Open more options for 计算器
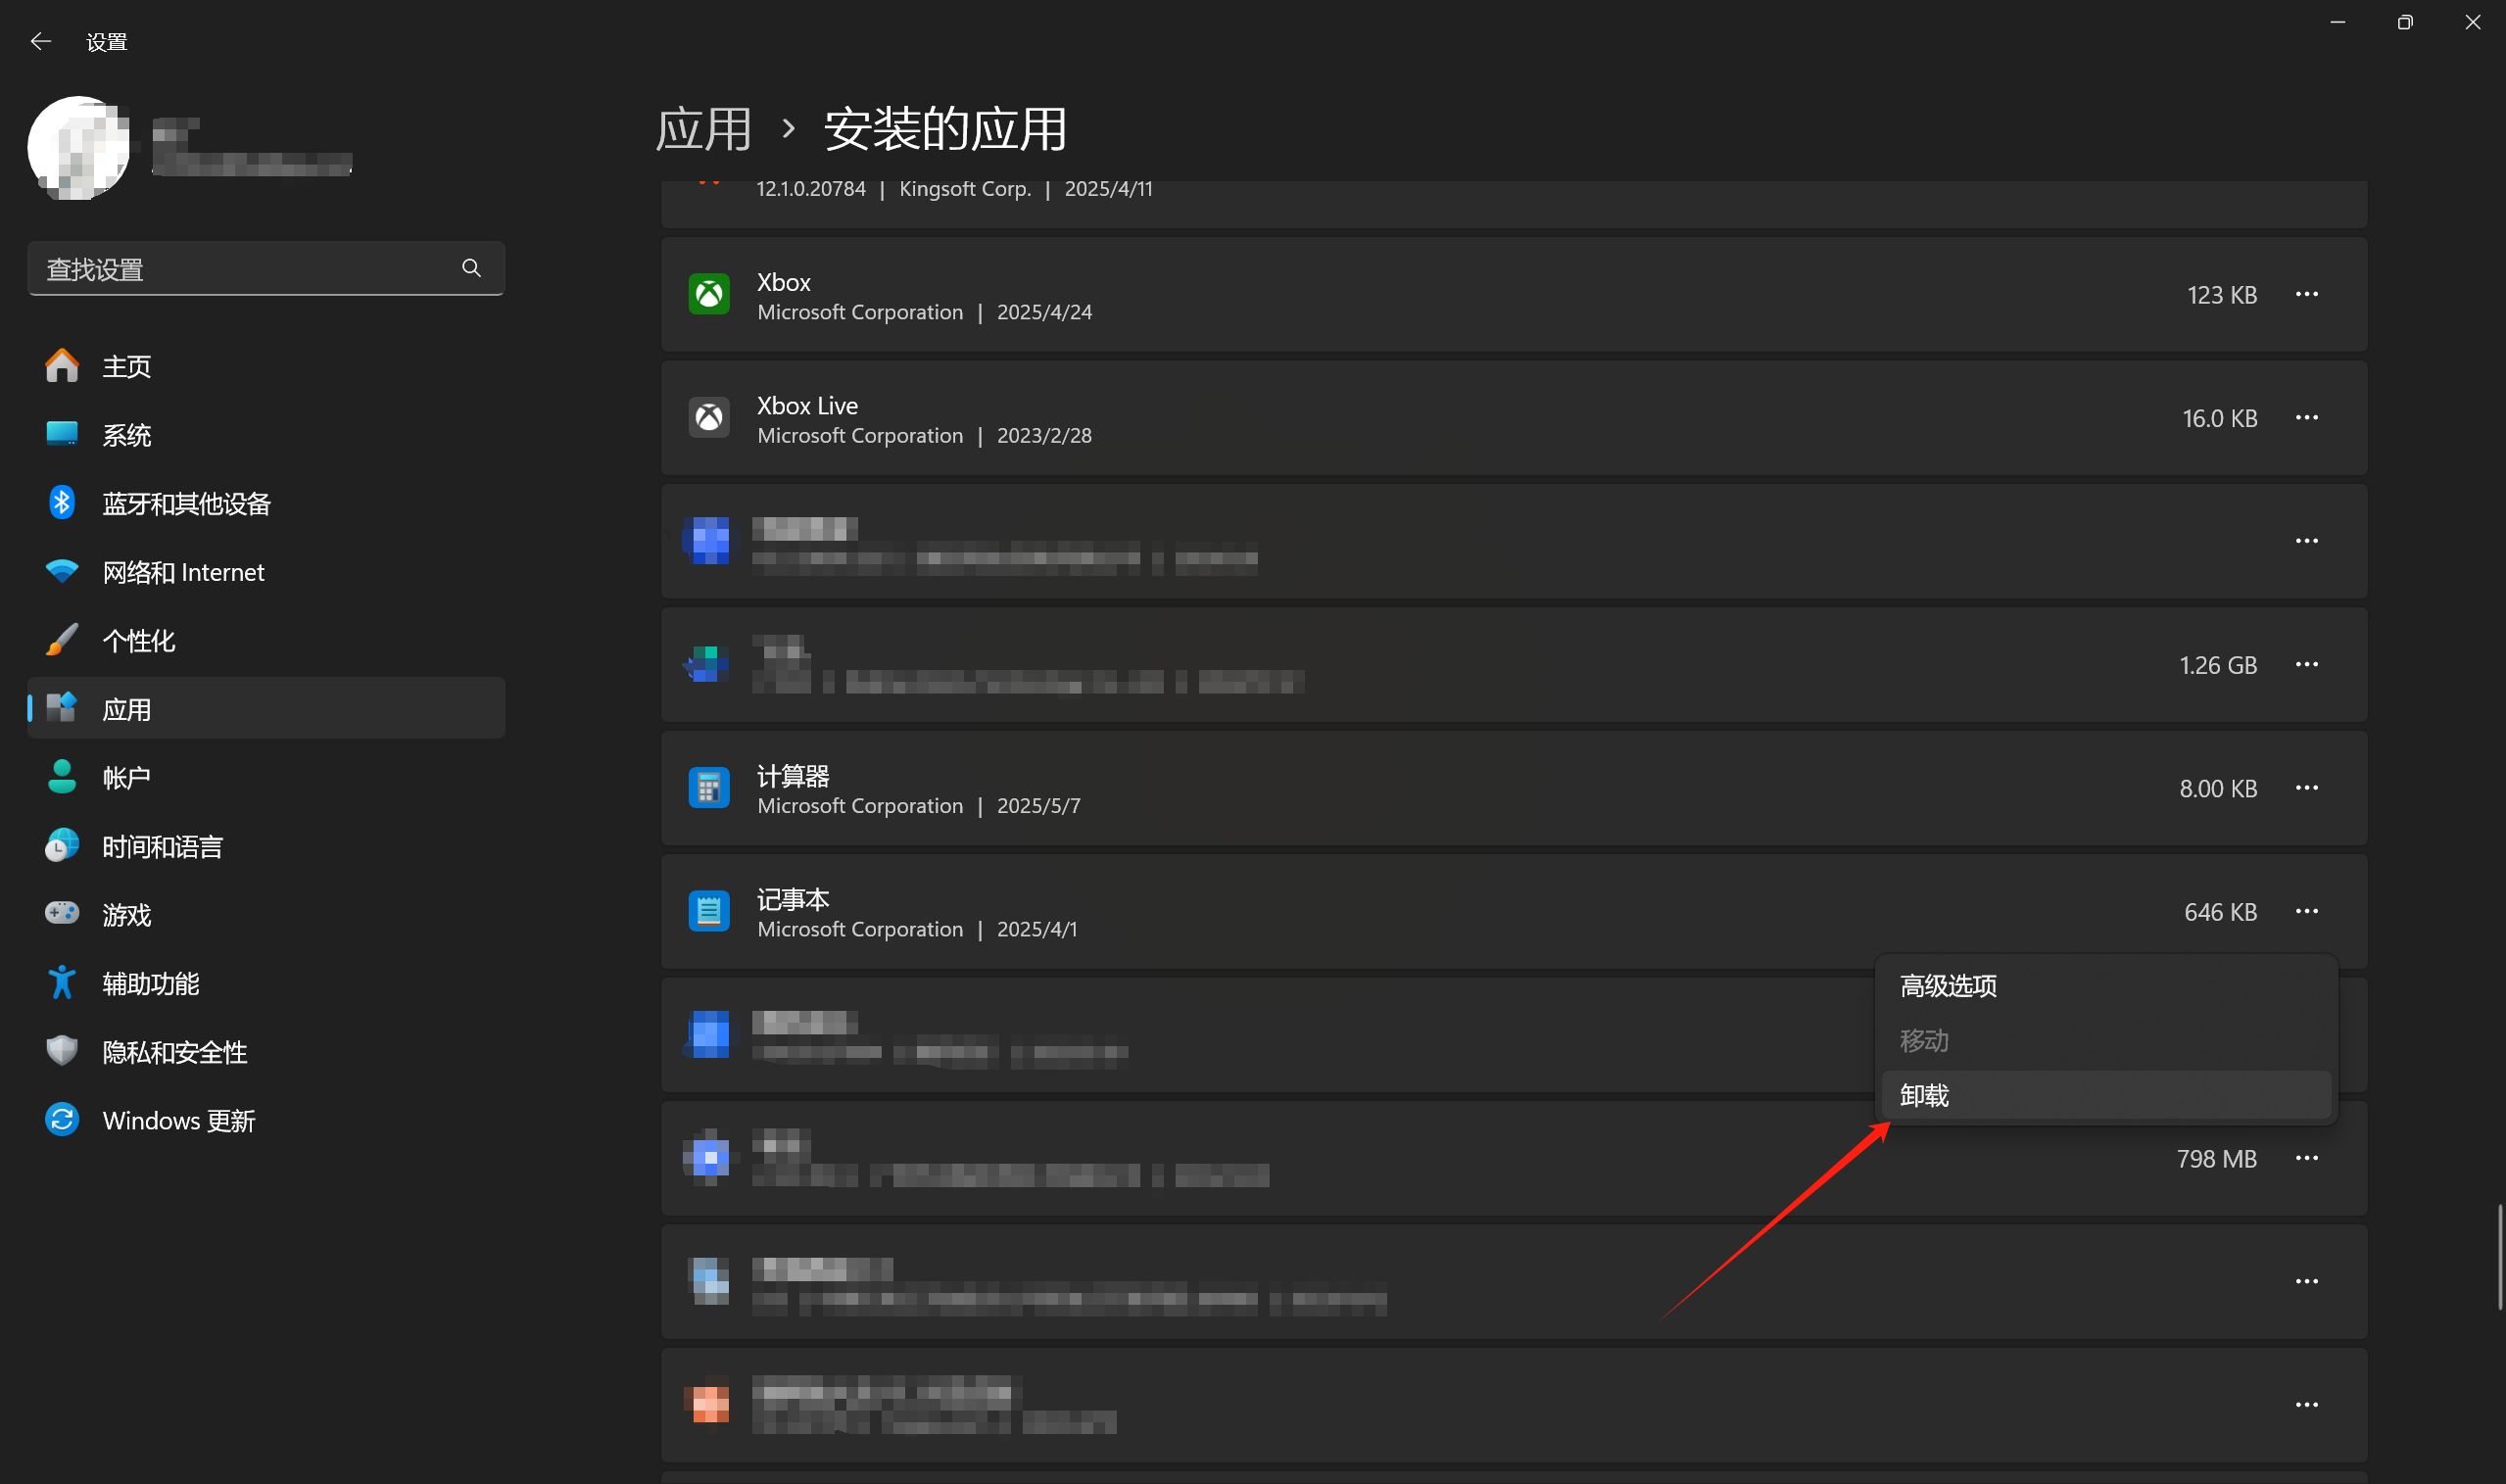Screen dimensions: 2506x1484 [2307, 787]
